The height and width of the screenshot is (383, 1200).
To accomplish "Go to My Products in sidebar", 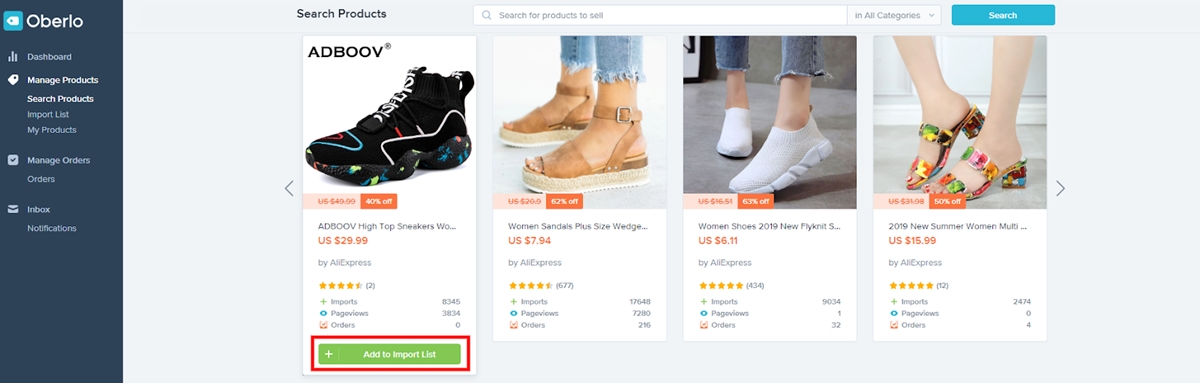I will click(52, 130).
